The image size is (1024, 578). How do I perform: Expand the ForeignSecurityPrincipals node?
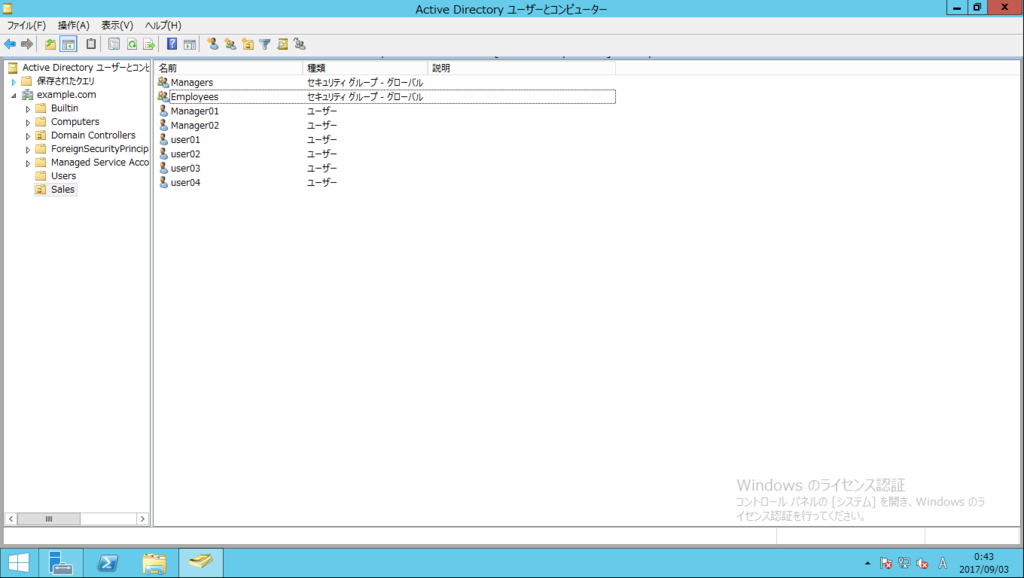click(27, 150)
